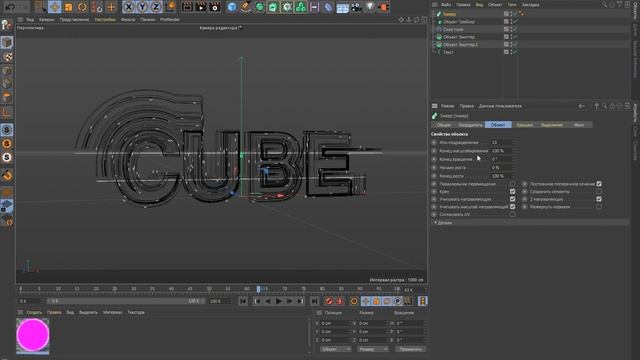Click the Record active objects red button

(329, 301)
